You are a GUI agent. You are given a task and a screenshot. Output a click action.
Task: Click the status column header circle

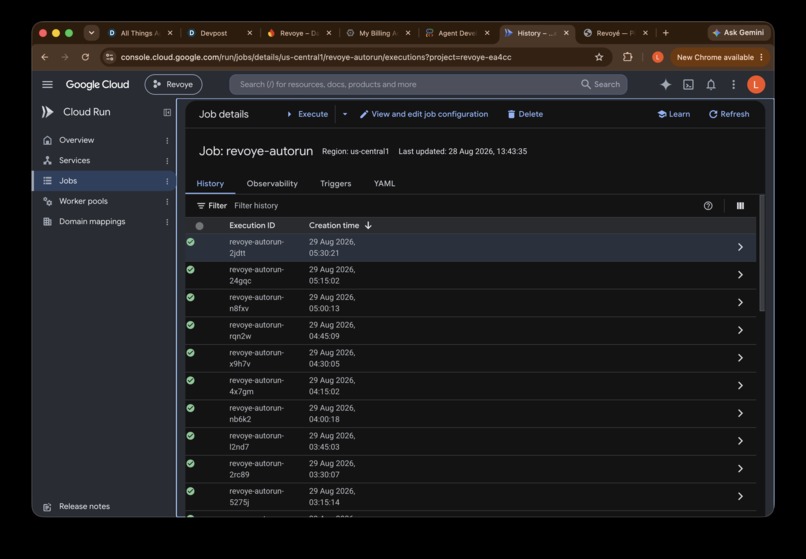click(x=199, y=226)
